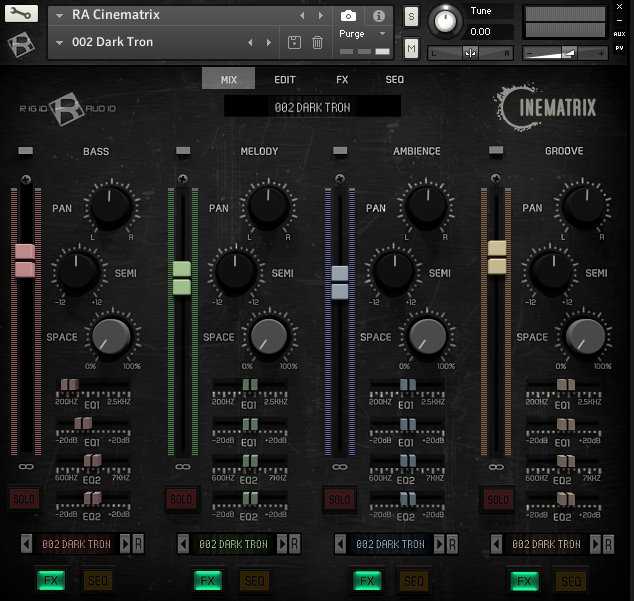Click the Melody volume fader handle
The width and height of the screenshot is (634, 601).
pos(182,278)
